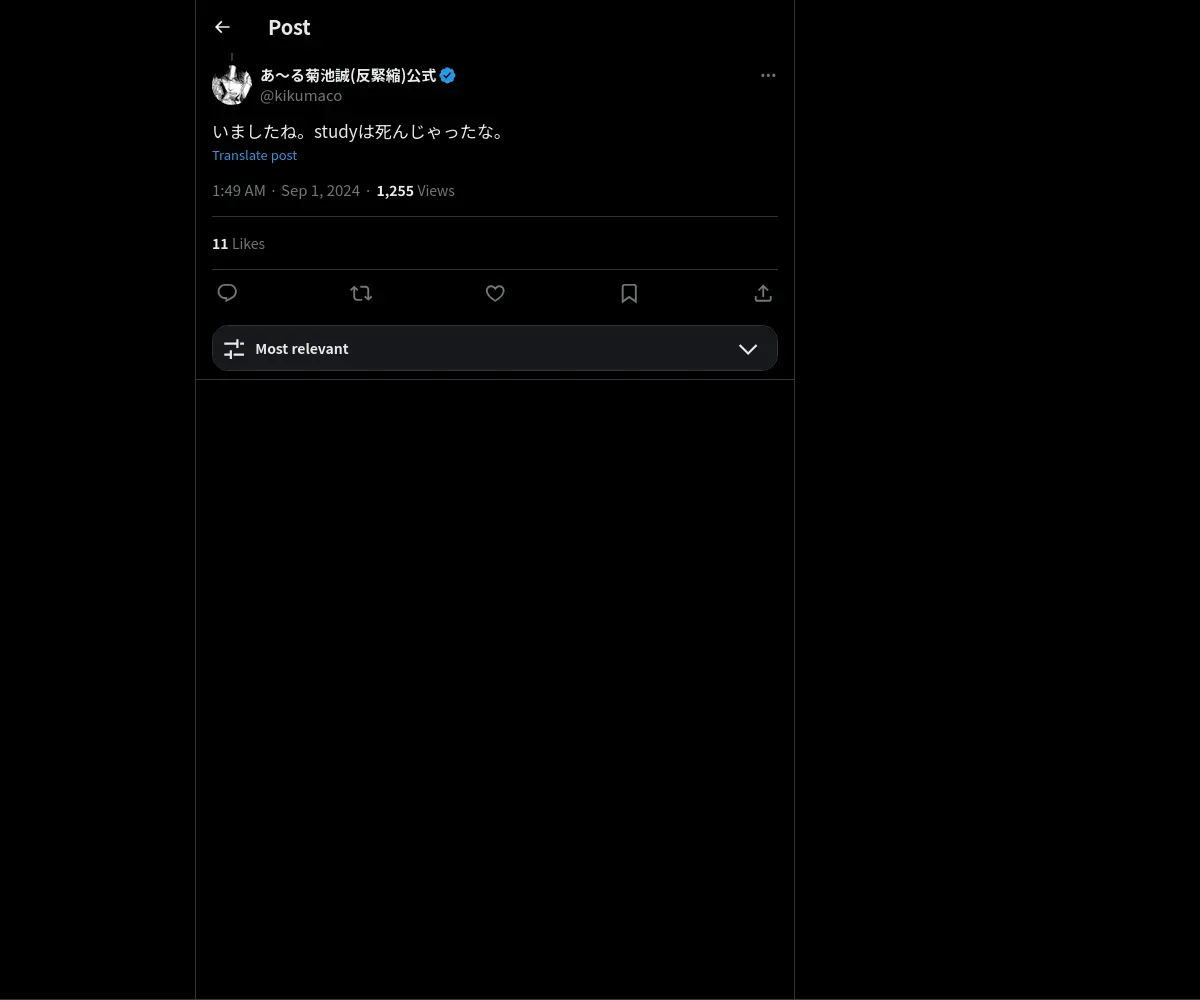Click the author display name
Image resolution: width=1200 pixels, height=1000 pixels.
348,76
